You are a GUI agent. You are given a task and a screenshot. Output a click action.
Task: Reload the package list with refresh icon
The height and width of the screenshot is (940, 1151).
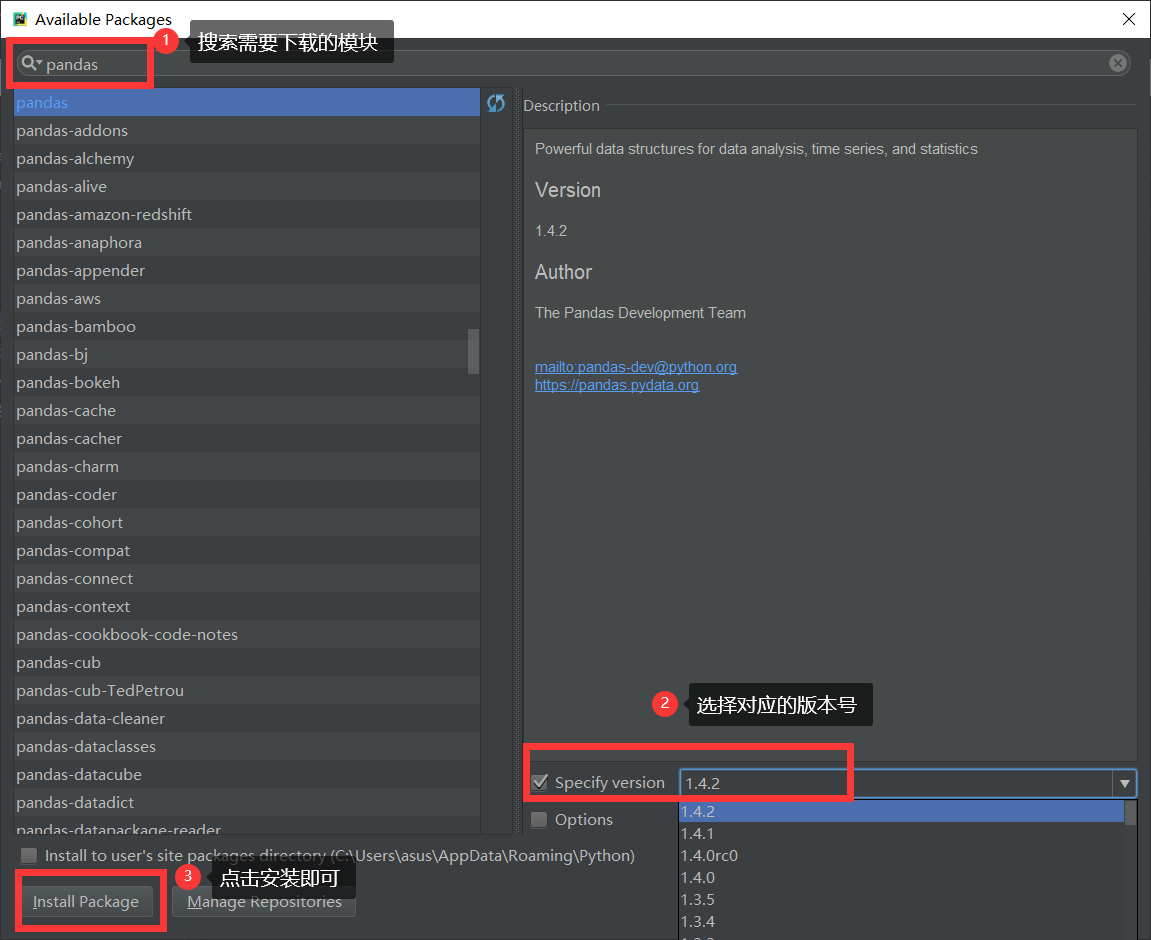496,103
